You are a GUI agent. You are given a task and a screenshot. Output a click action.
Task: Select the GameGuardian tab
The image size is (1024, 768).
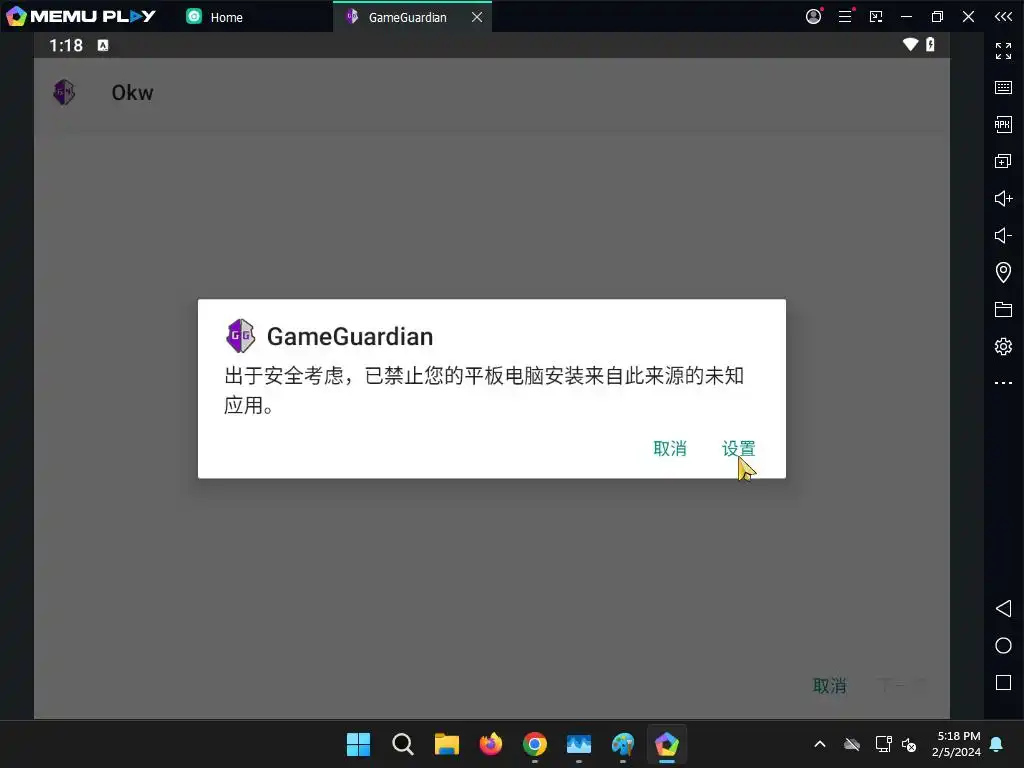pyautogui.click(x=407, y=17)
